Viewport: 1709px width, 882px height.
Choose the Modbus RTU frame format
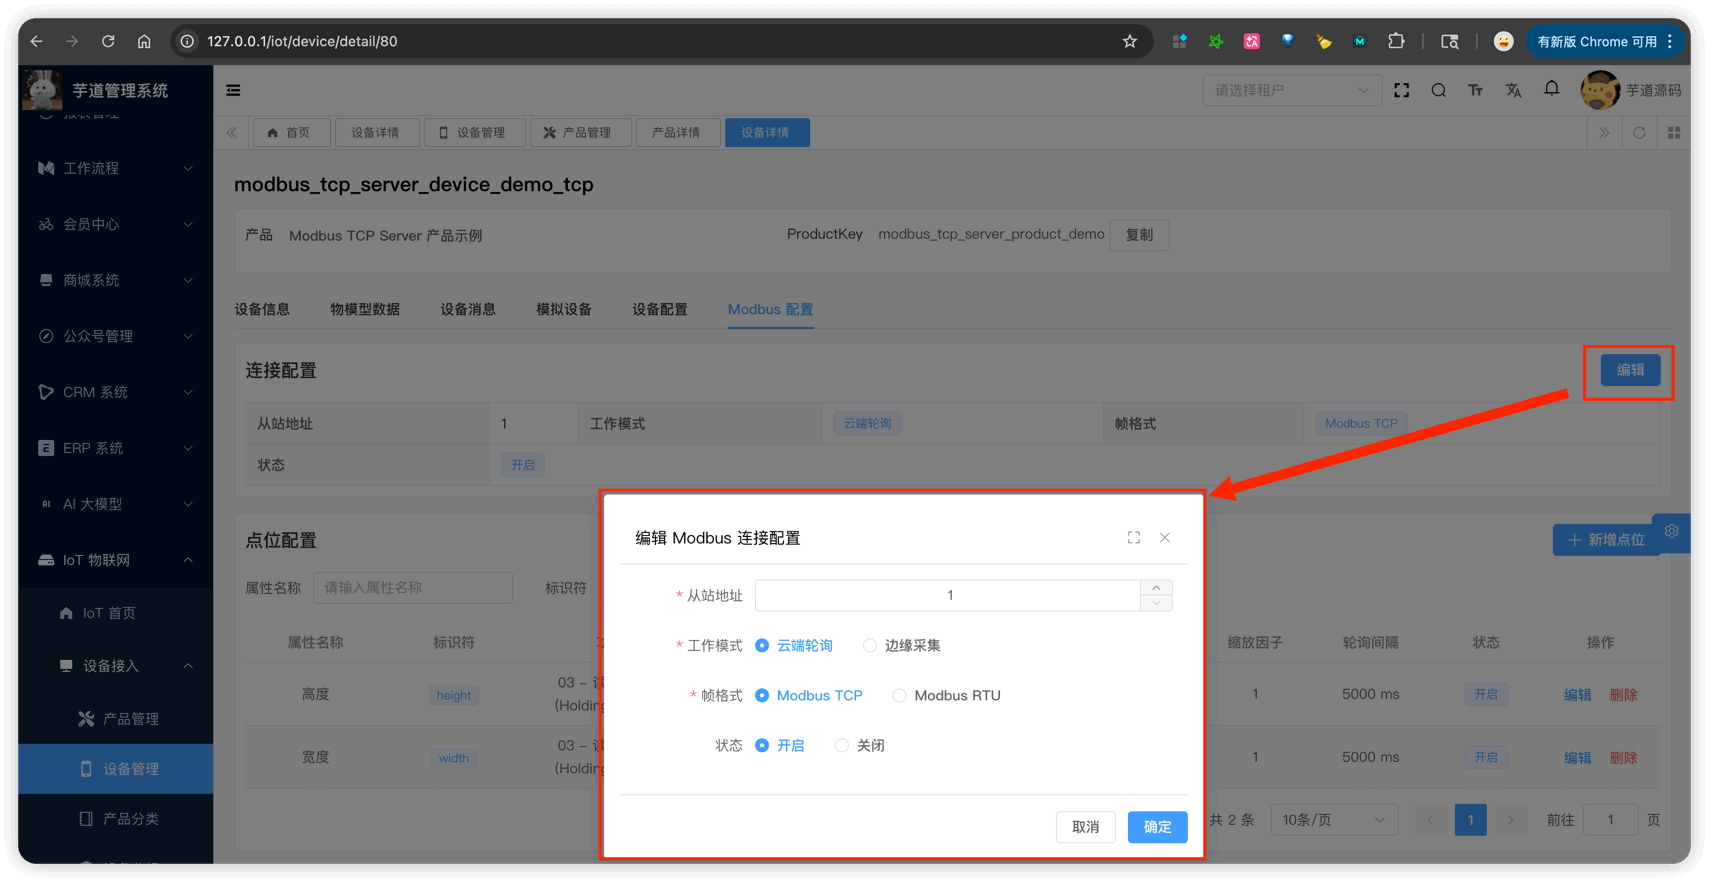[899, 696]
